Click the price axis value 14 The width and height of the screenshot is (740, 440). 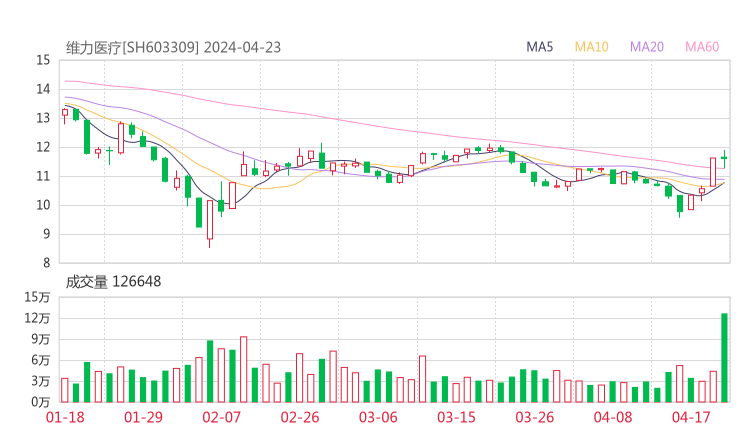pos(43,89)
